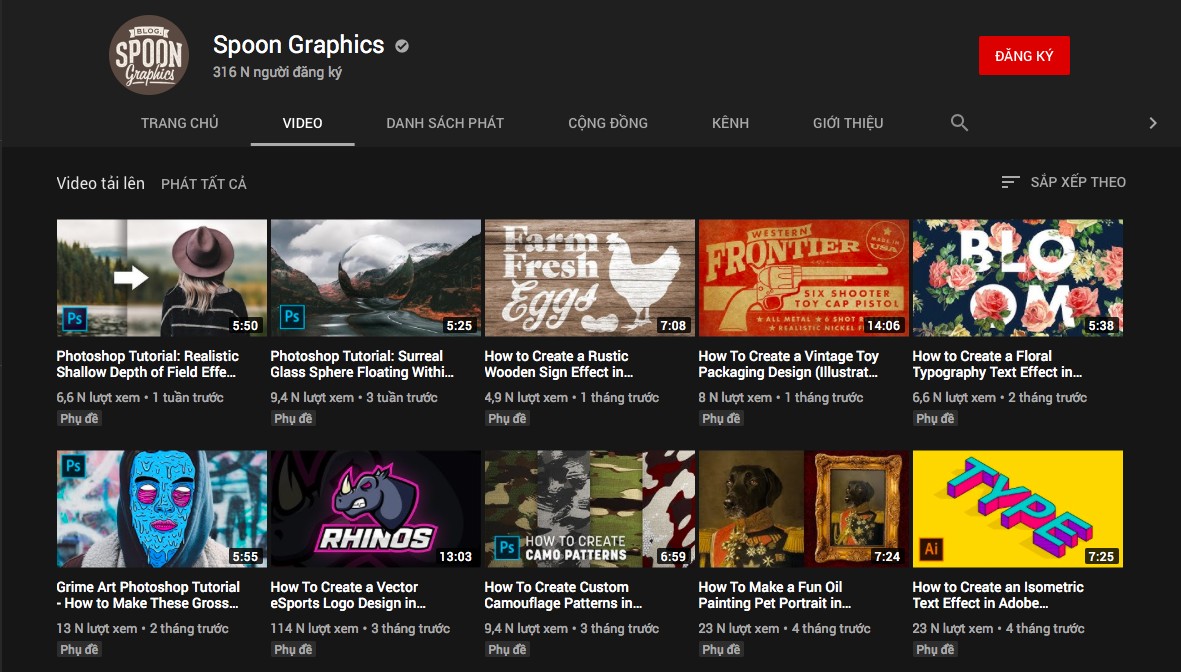
Task: Click title 'How To Create Custom Camouflage Patterns'
Action: click(563, 595)
